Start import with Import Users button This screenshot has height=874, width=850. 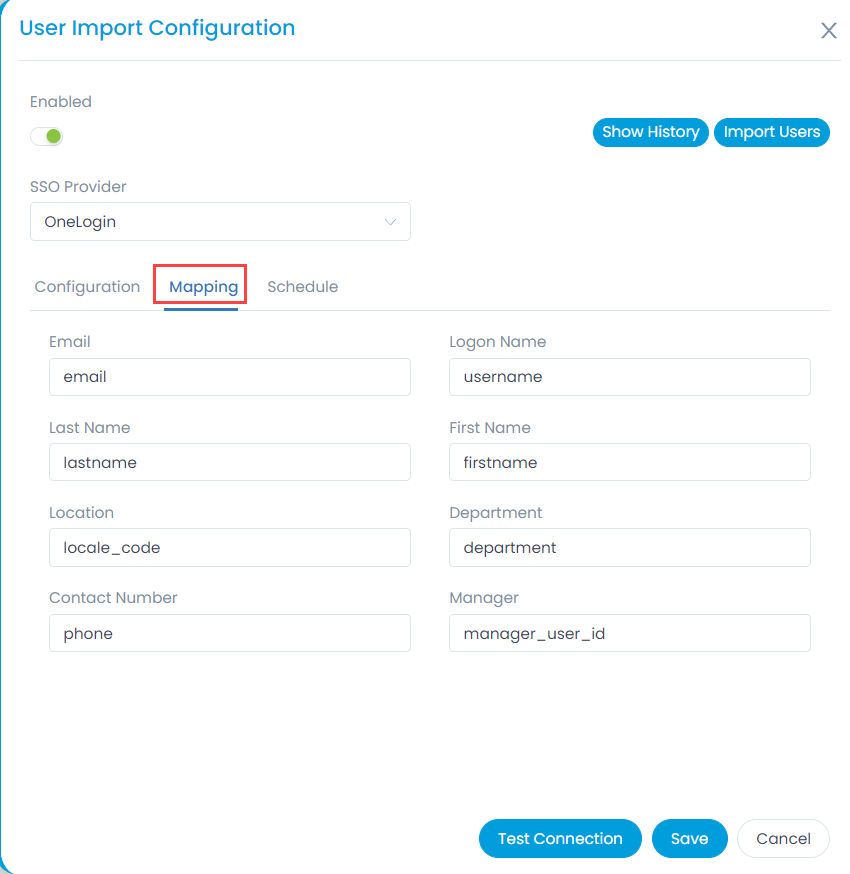pos(771,132)
